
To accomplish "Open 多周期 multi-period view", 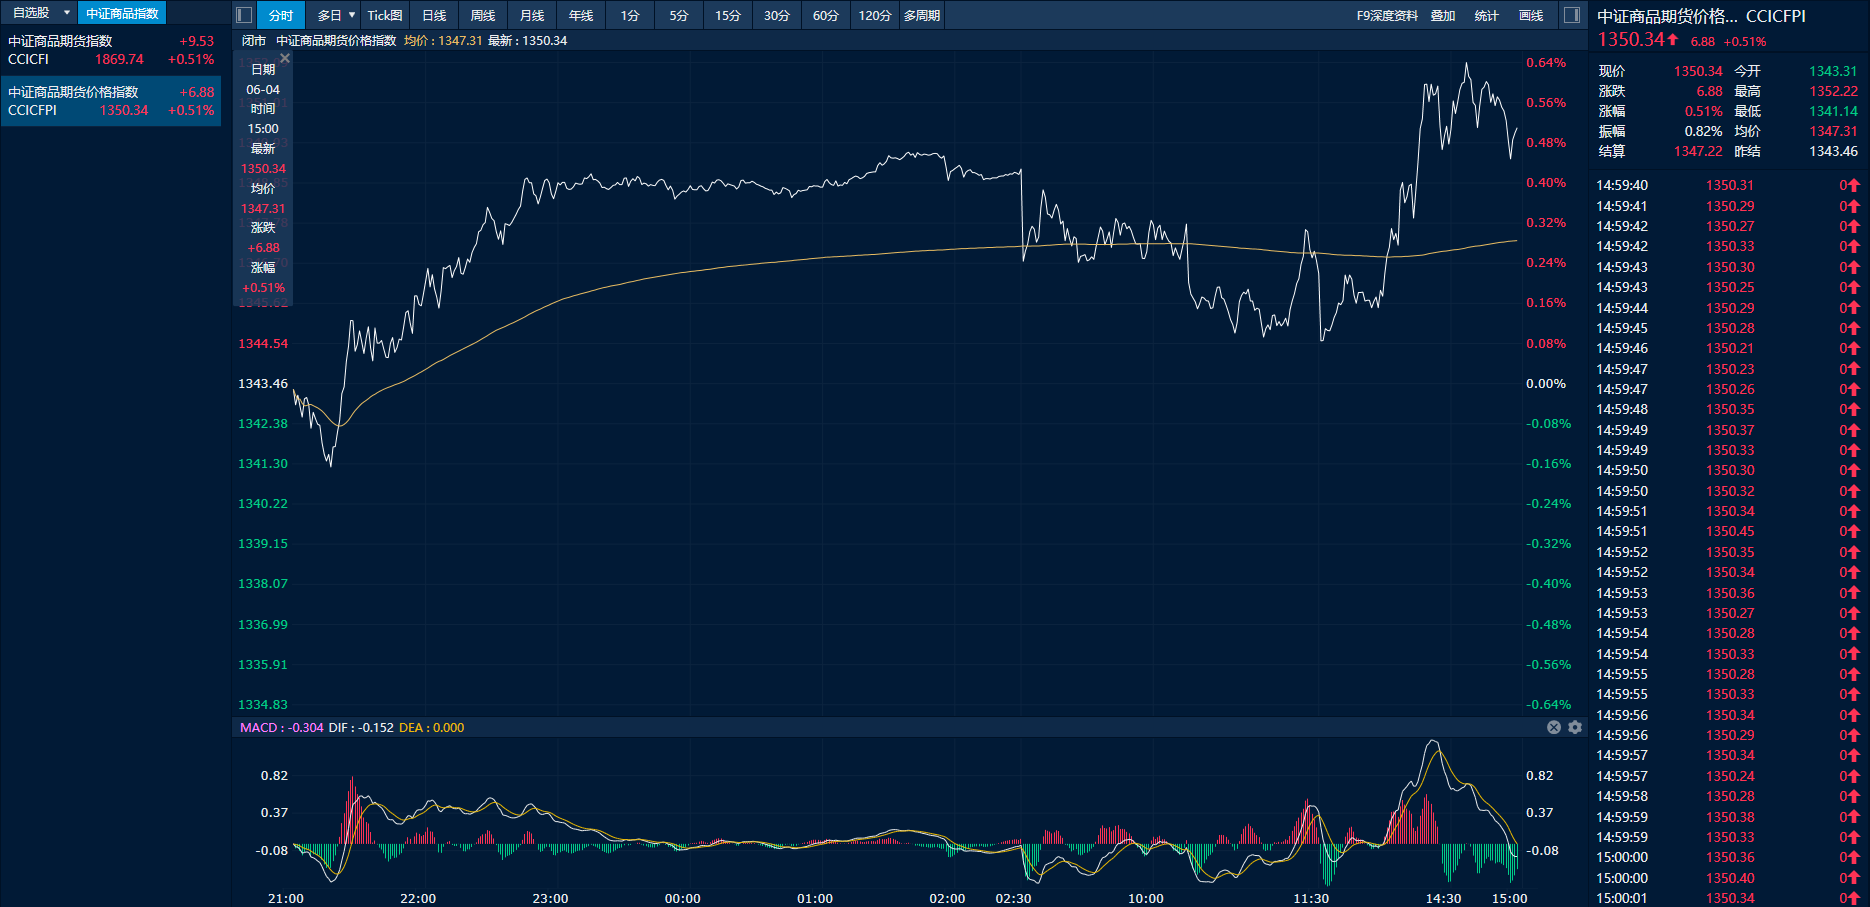I will pyautogui.click(x=922, y=15).
